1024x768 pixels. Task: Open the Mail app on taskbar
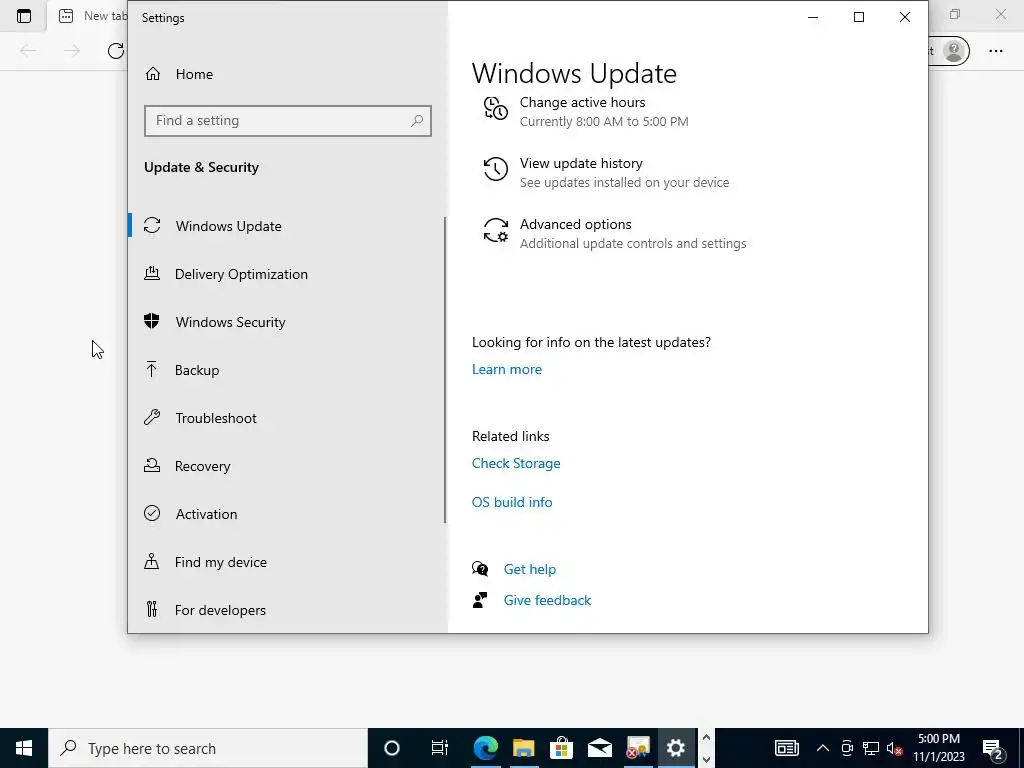pyautogui.click(x=600, y=748)
